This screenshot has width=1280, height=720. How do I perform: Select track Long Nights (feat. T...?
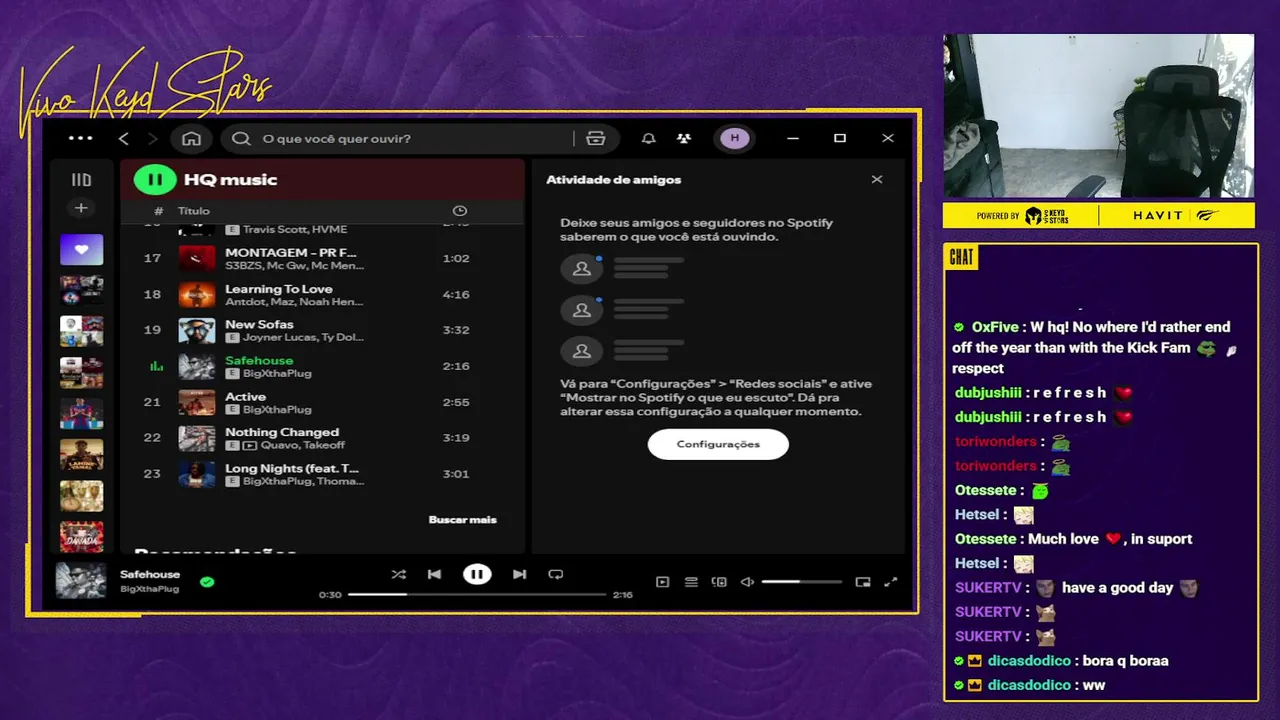tap(322, 474)
